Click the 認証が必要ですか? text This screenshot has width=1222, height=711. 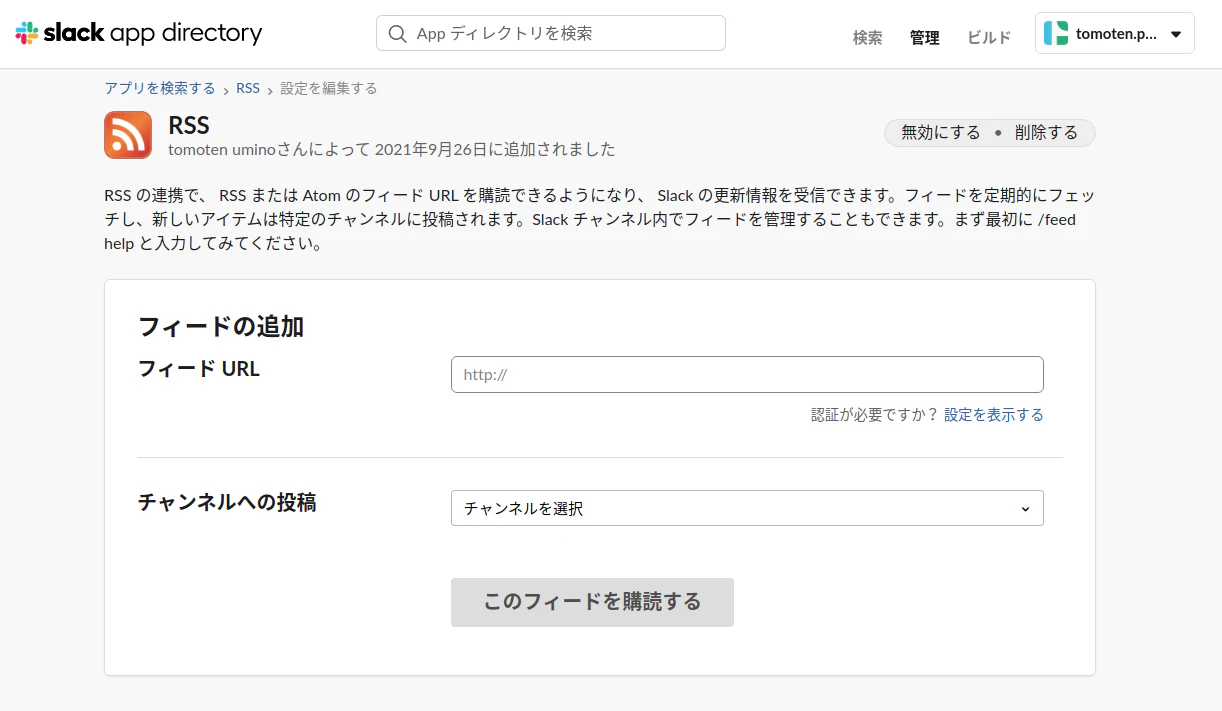tap(875, 415)
